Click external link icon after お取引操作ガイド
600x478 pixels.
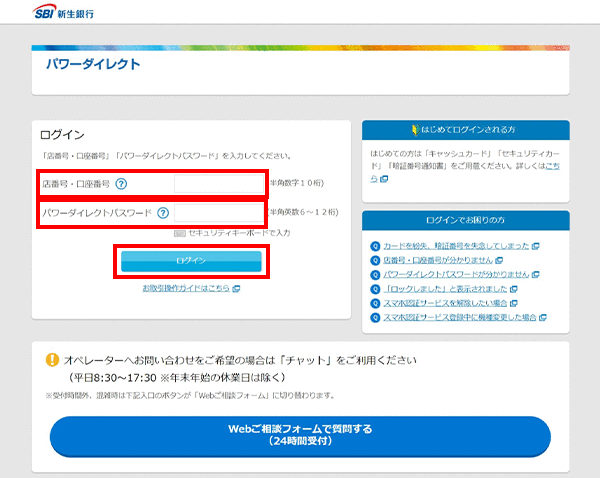236,289
